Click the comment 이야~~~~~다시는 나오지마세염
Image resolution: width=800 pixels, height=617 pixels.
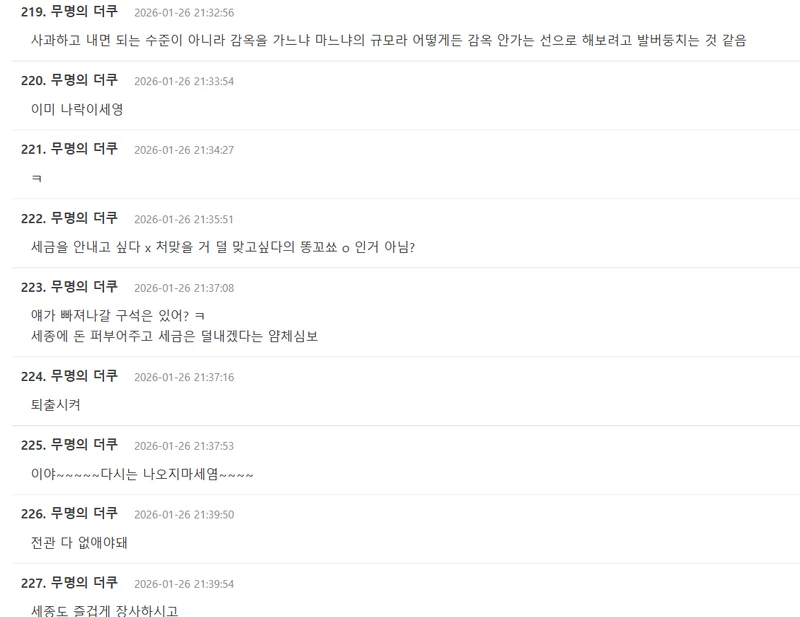142,474
